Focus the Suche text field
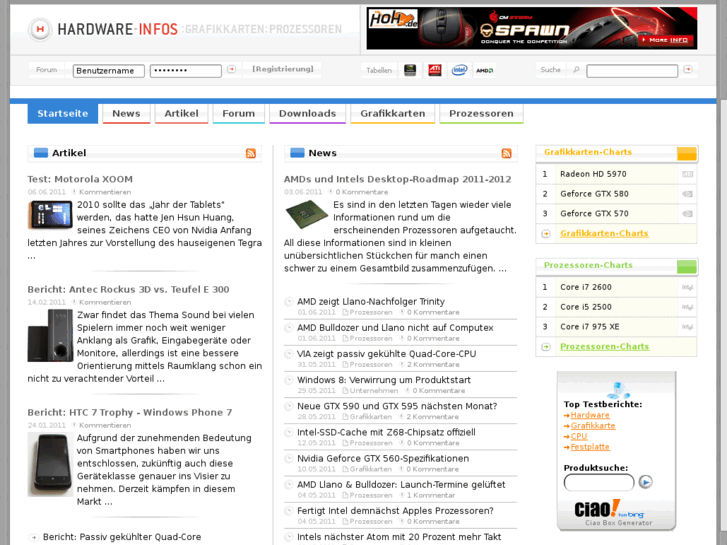The width and height of the screenshot is (727, 545). 632,71
